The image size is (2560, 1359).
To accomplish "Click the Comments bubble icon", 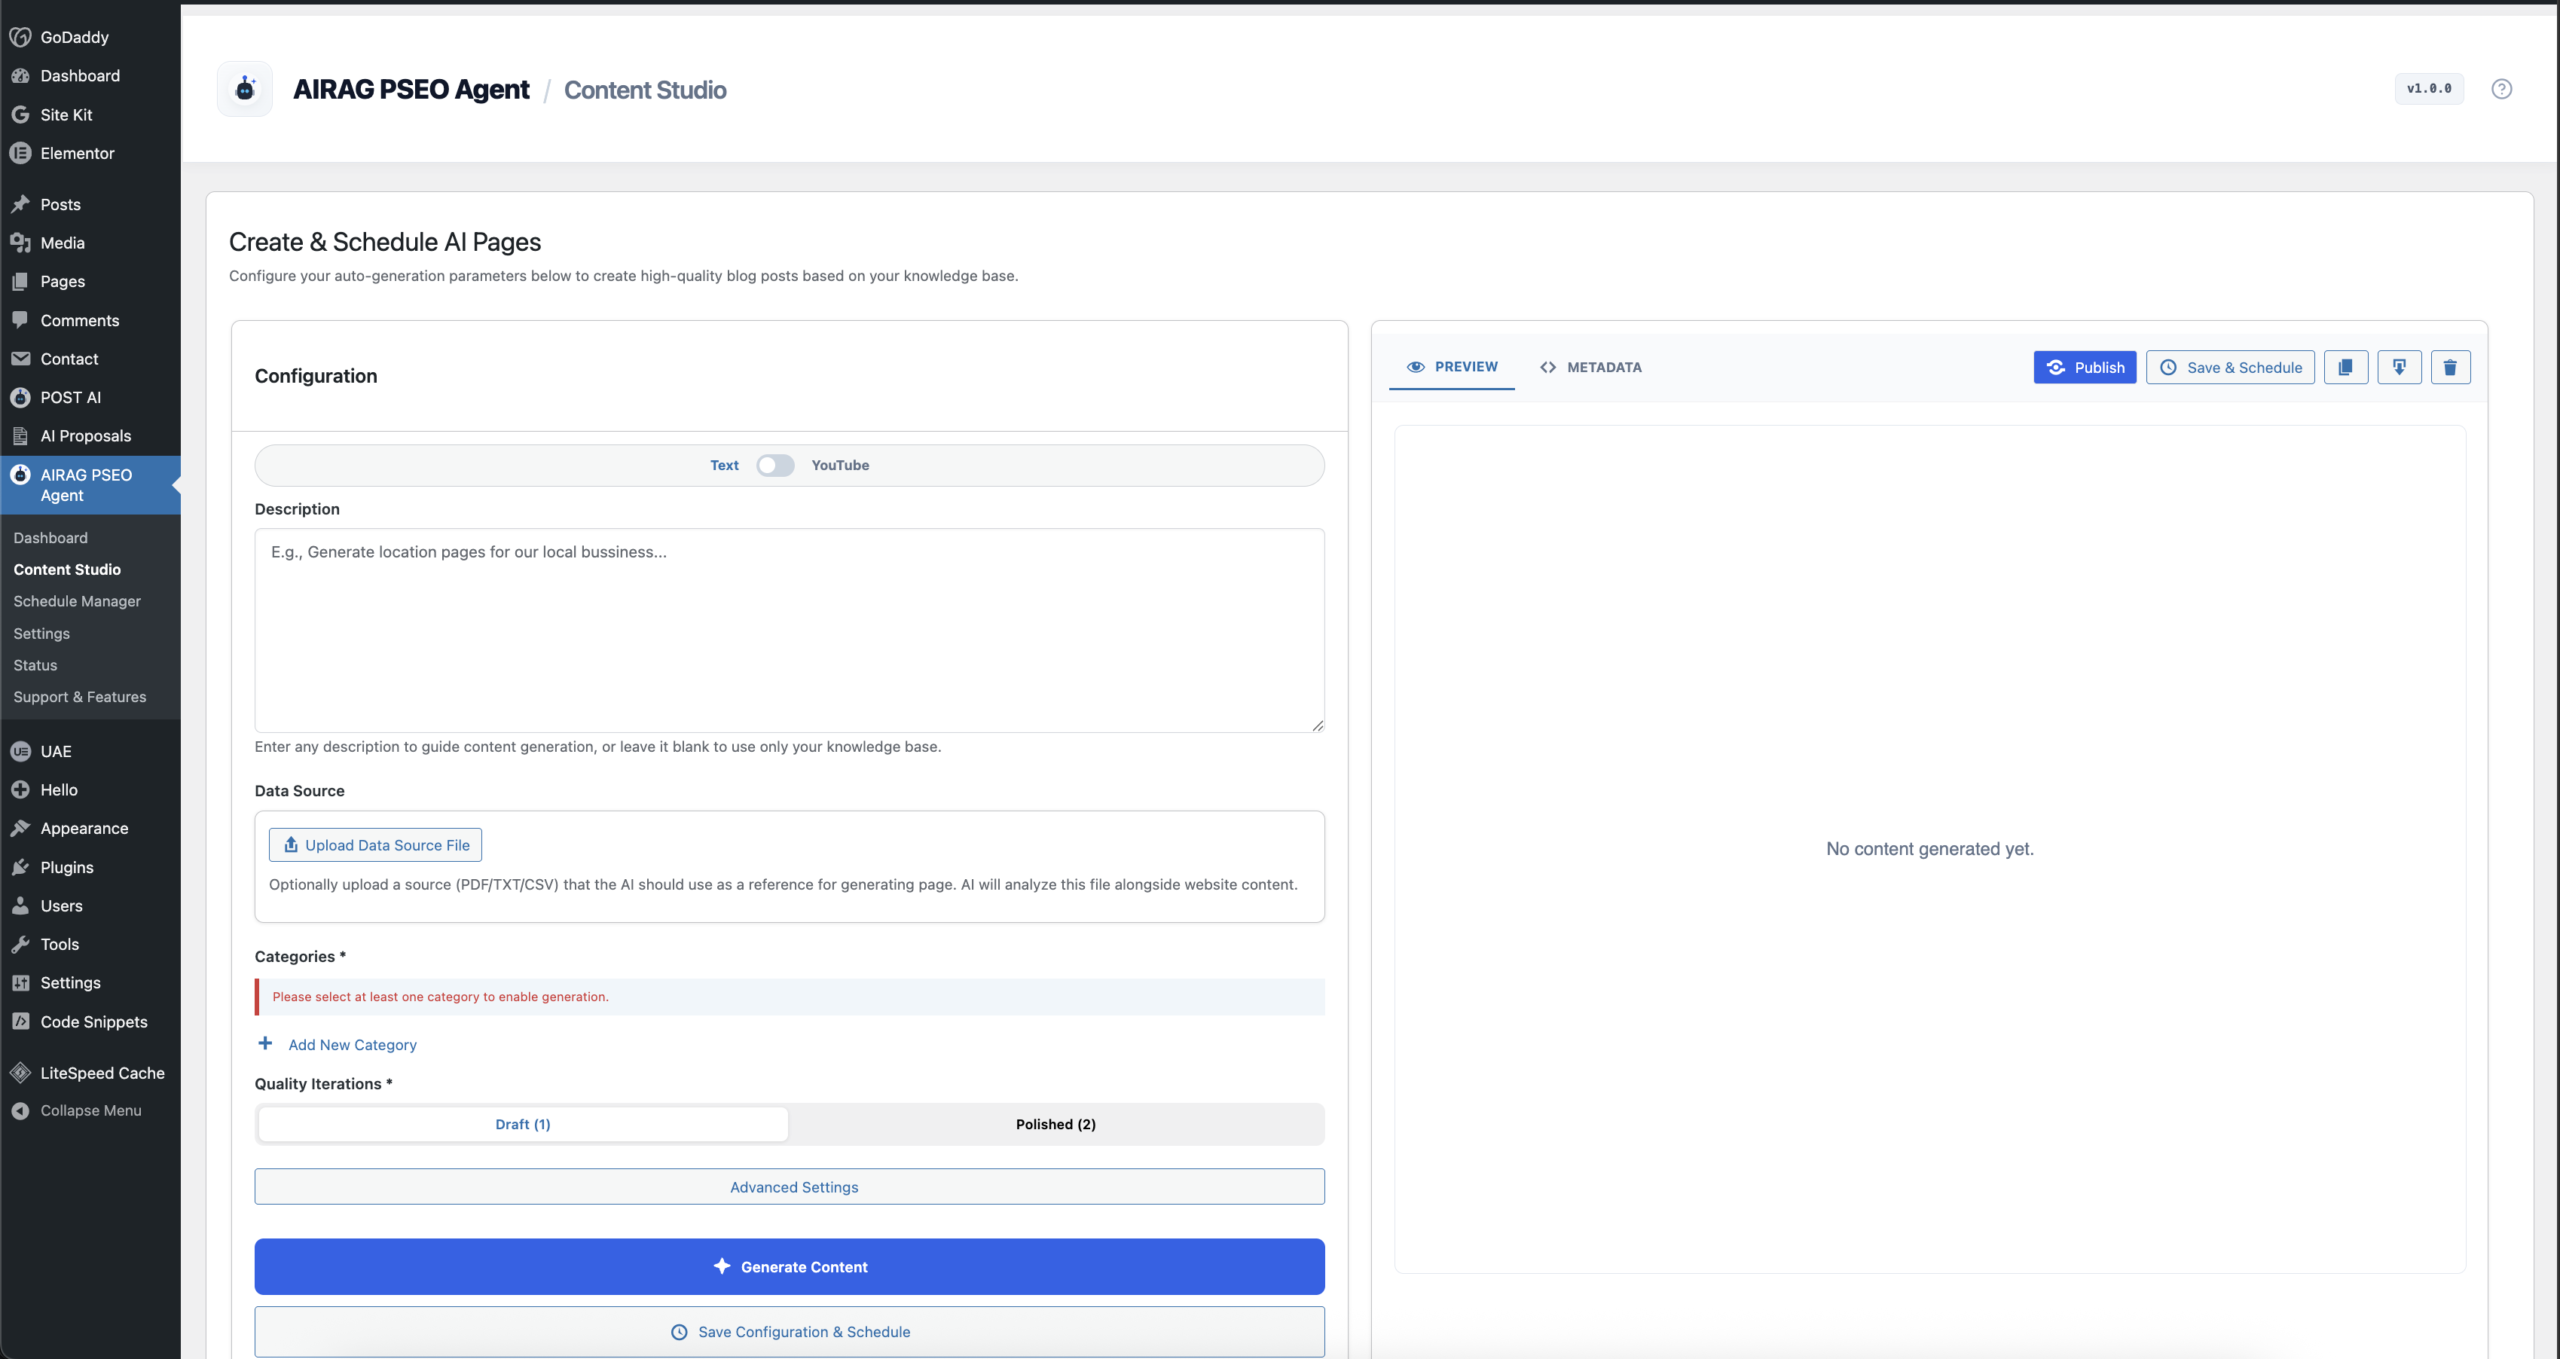I will point(20,320).
